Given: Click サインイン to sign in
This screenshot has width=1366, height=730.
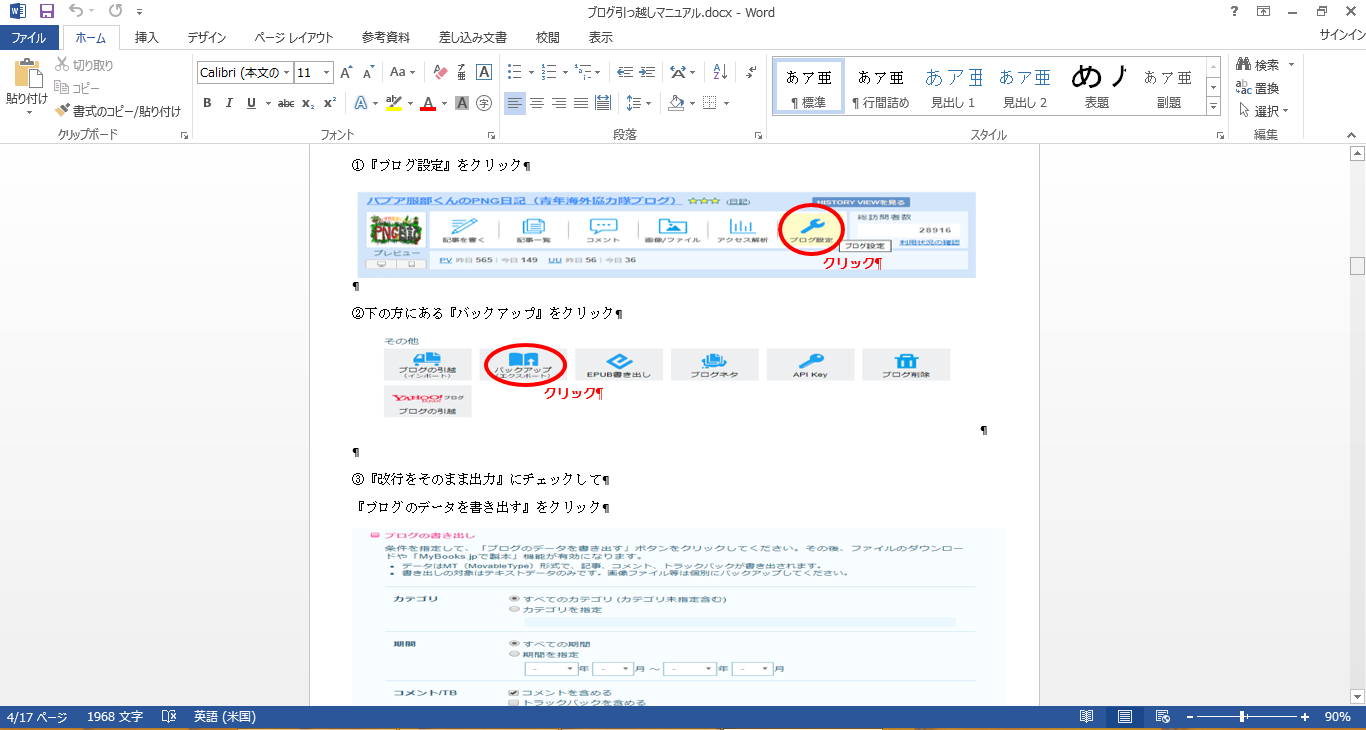Looking at the screenshot, I should 1342,34.
